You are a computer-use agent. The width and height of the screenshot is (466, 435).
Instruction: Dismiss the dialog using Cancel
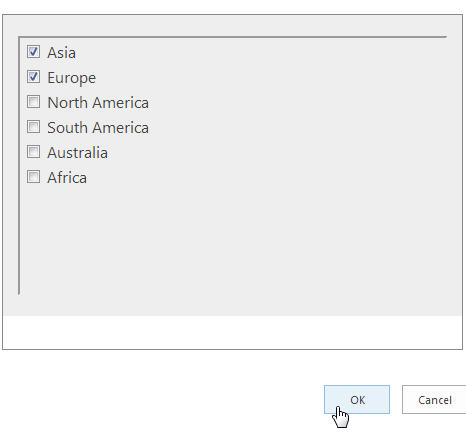[434, 400]
